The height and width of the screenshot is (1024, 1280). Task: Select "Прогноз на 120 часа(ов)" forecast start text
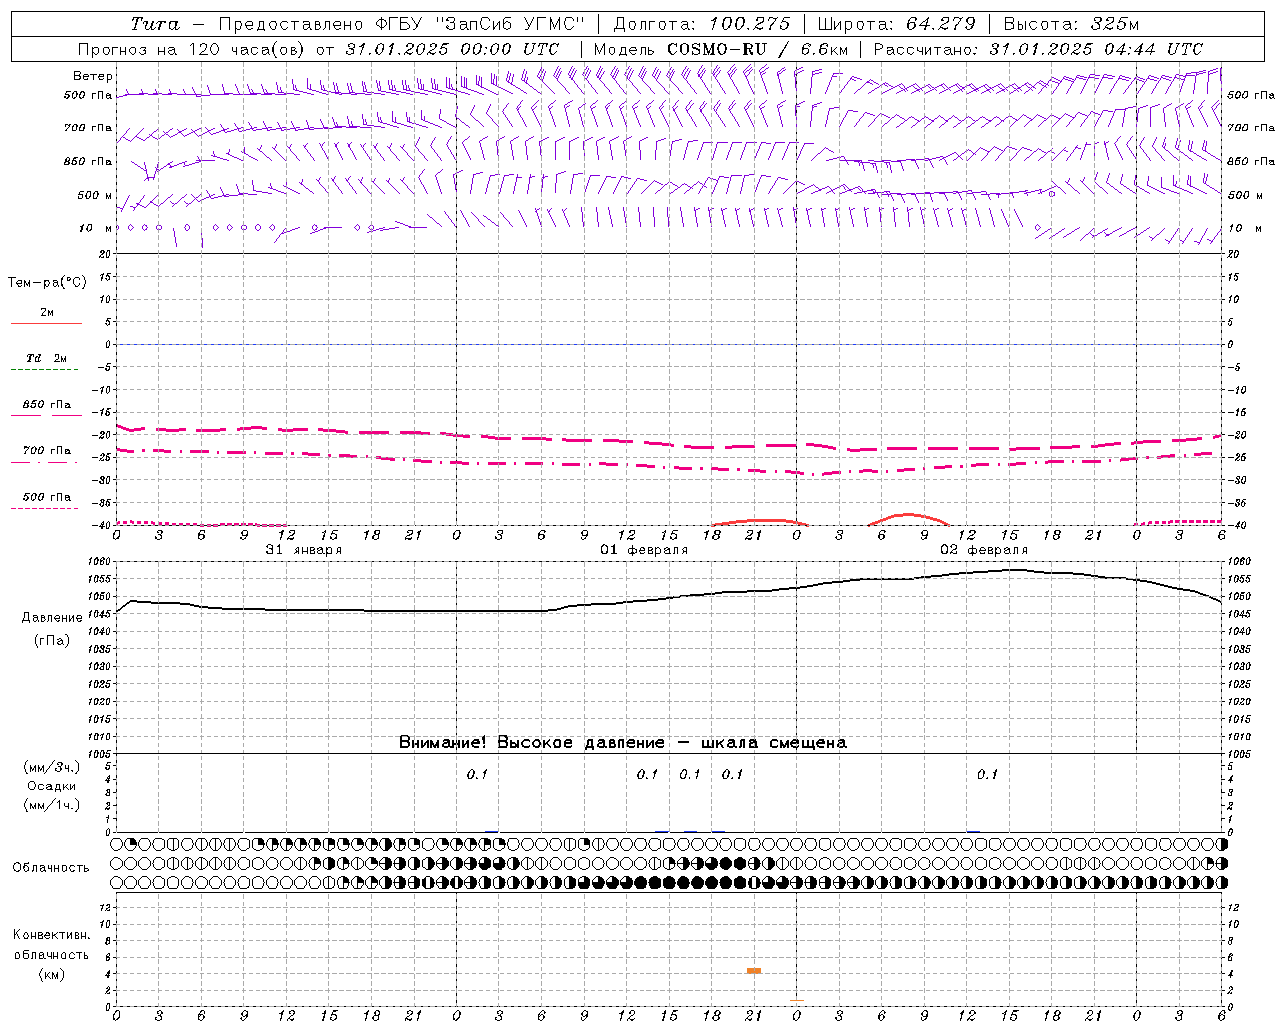pyautogui.click(x=193, y=49)
